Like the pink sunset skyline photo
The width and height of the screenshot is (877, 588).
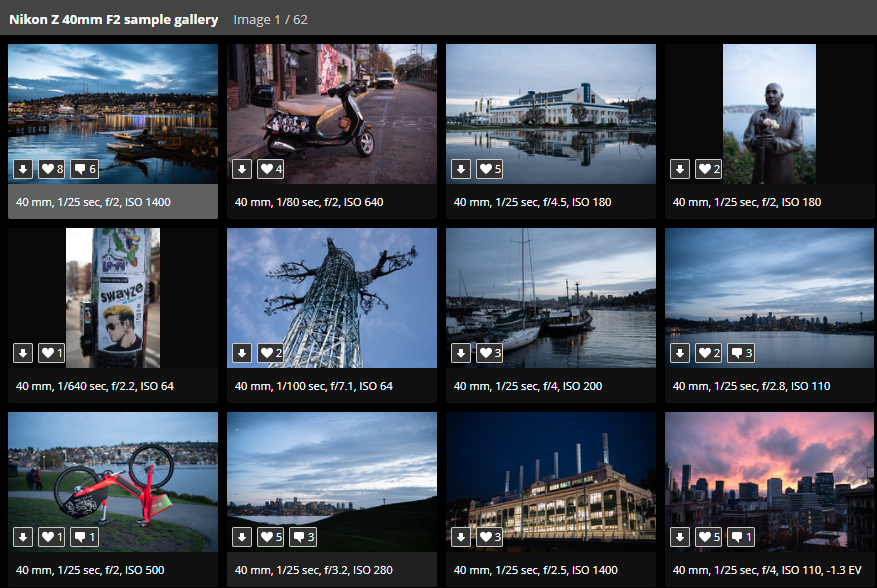click(x=708, y=537)
